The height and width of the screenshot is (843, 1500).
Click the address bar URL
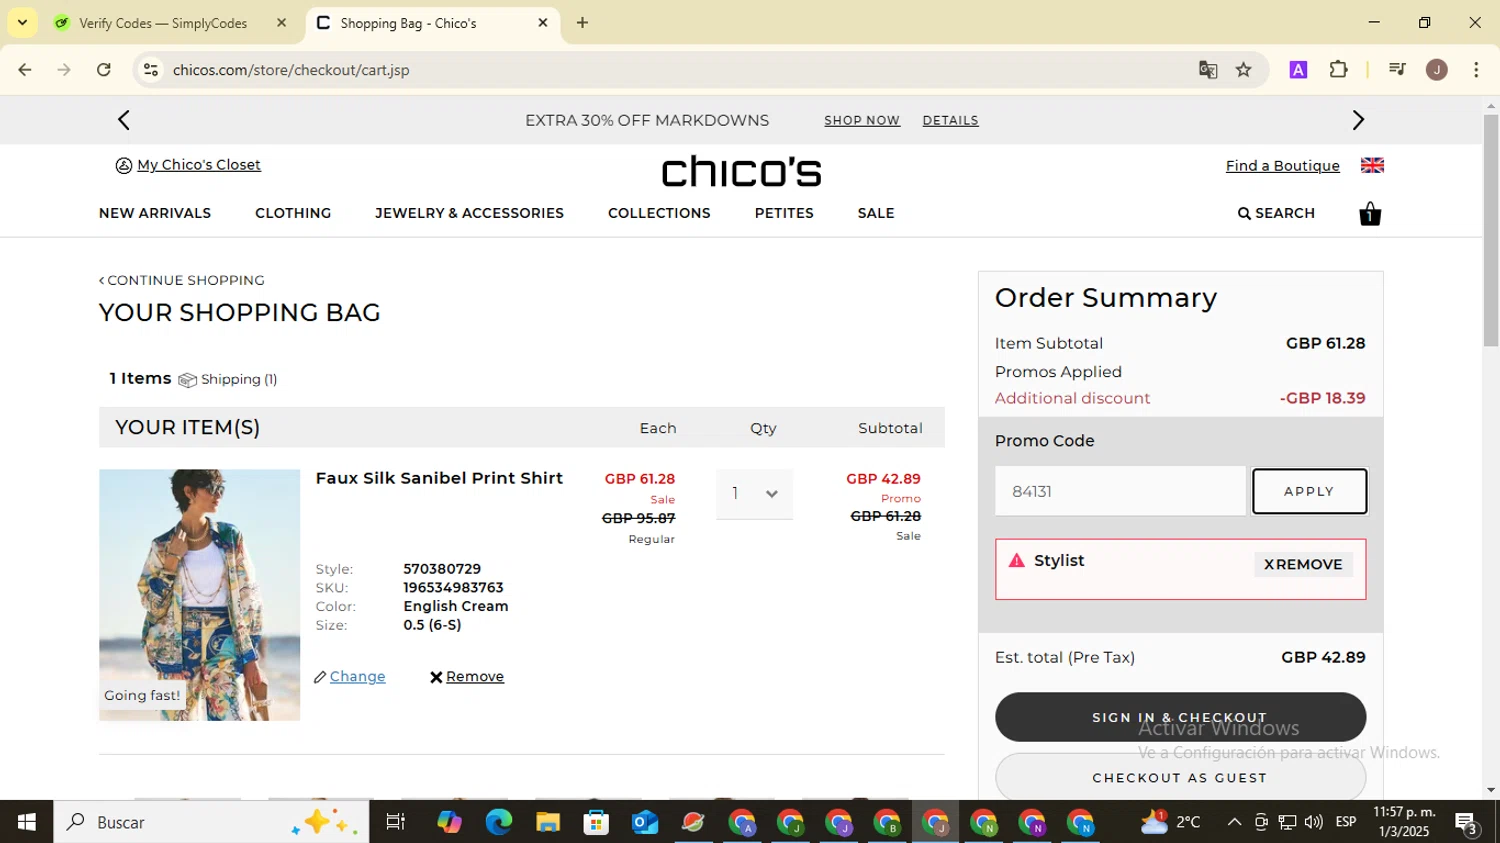(291, 70)
